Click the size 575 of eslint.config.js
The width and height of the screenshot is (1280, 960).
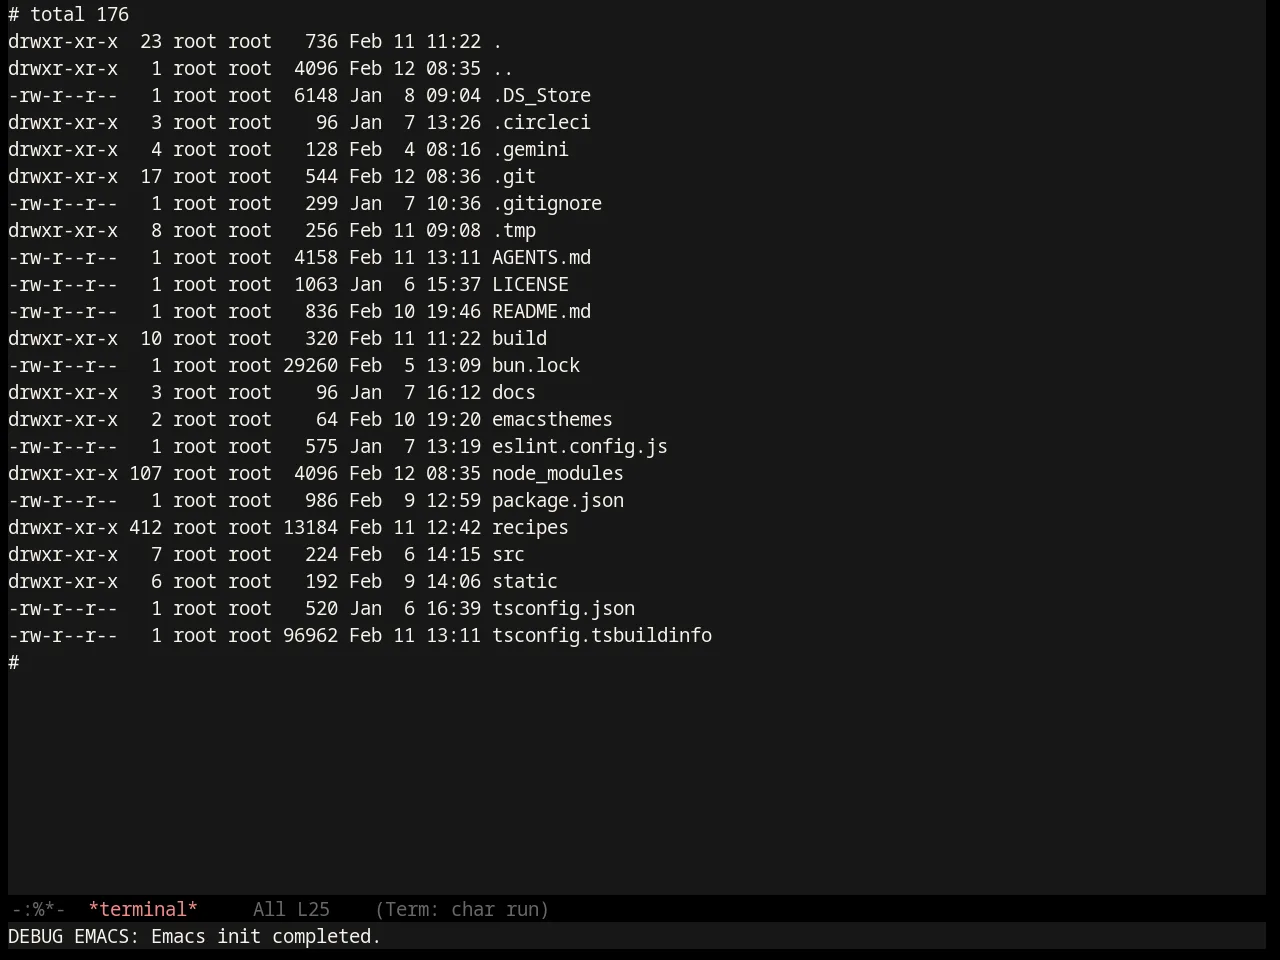321,446
